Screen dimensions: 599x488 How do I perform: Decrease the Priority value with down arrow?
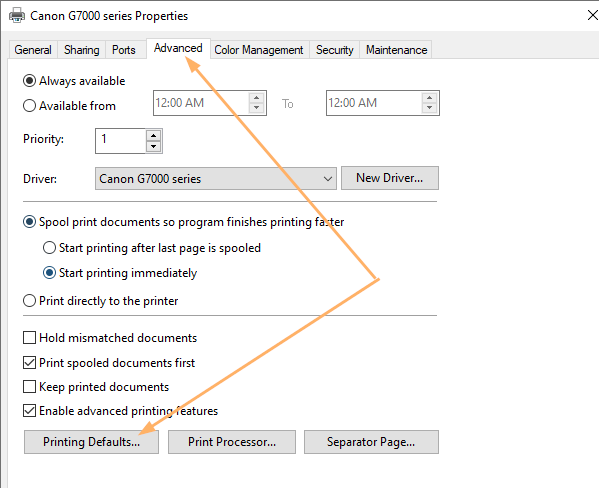tap(154, 146)
